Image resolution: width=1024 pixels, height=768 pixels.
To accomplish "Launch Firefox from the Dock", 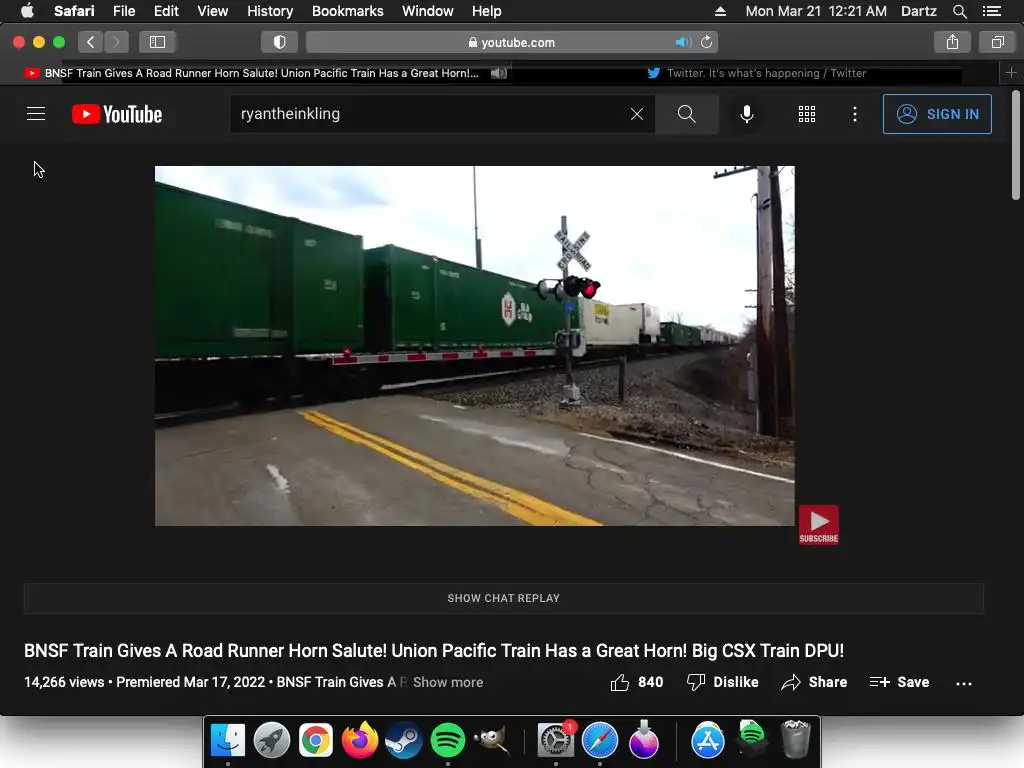I will coord(360,741).
